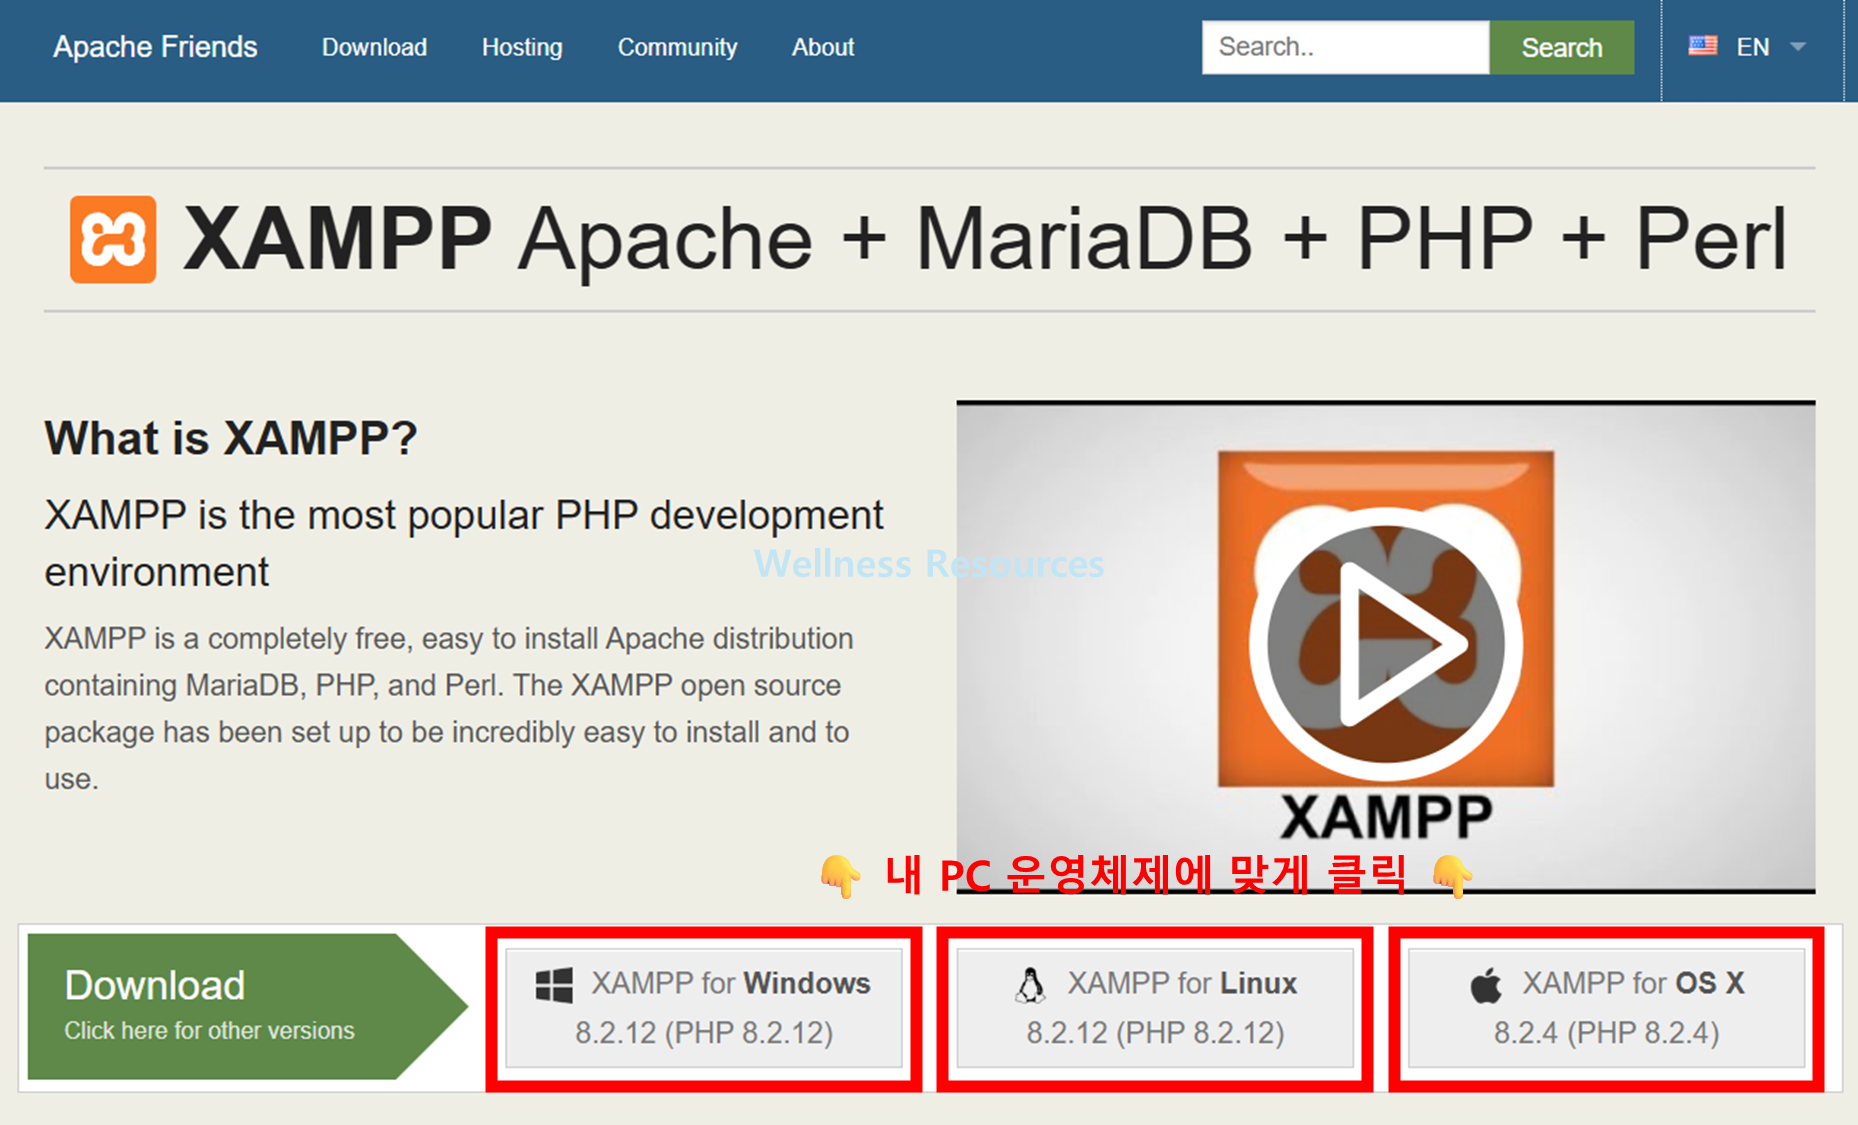Focus the Search input field
The image size is (1858, 1125).
tap(1345, 47)
